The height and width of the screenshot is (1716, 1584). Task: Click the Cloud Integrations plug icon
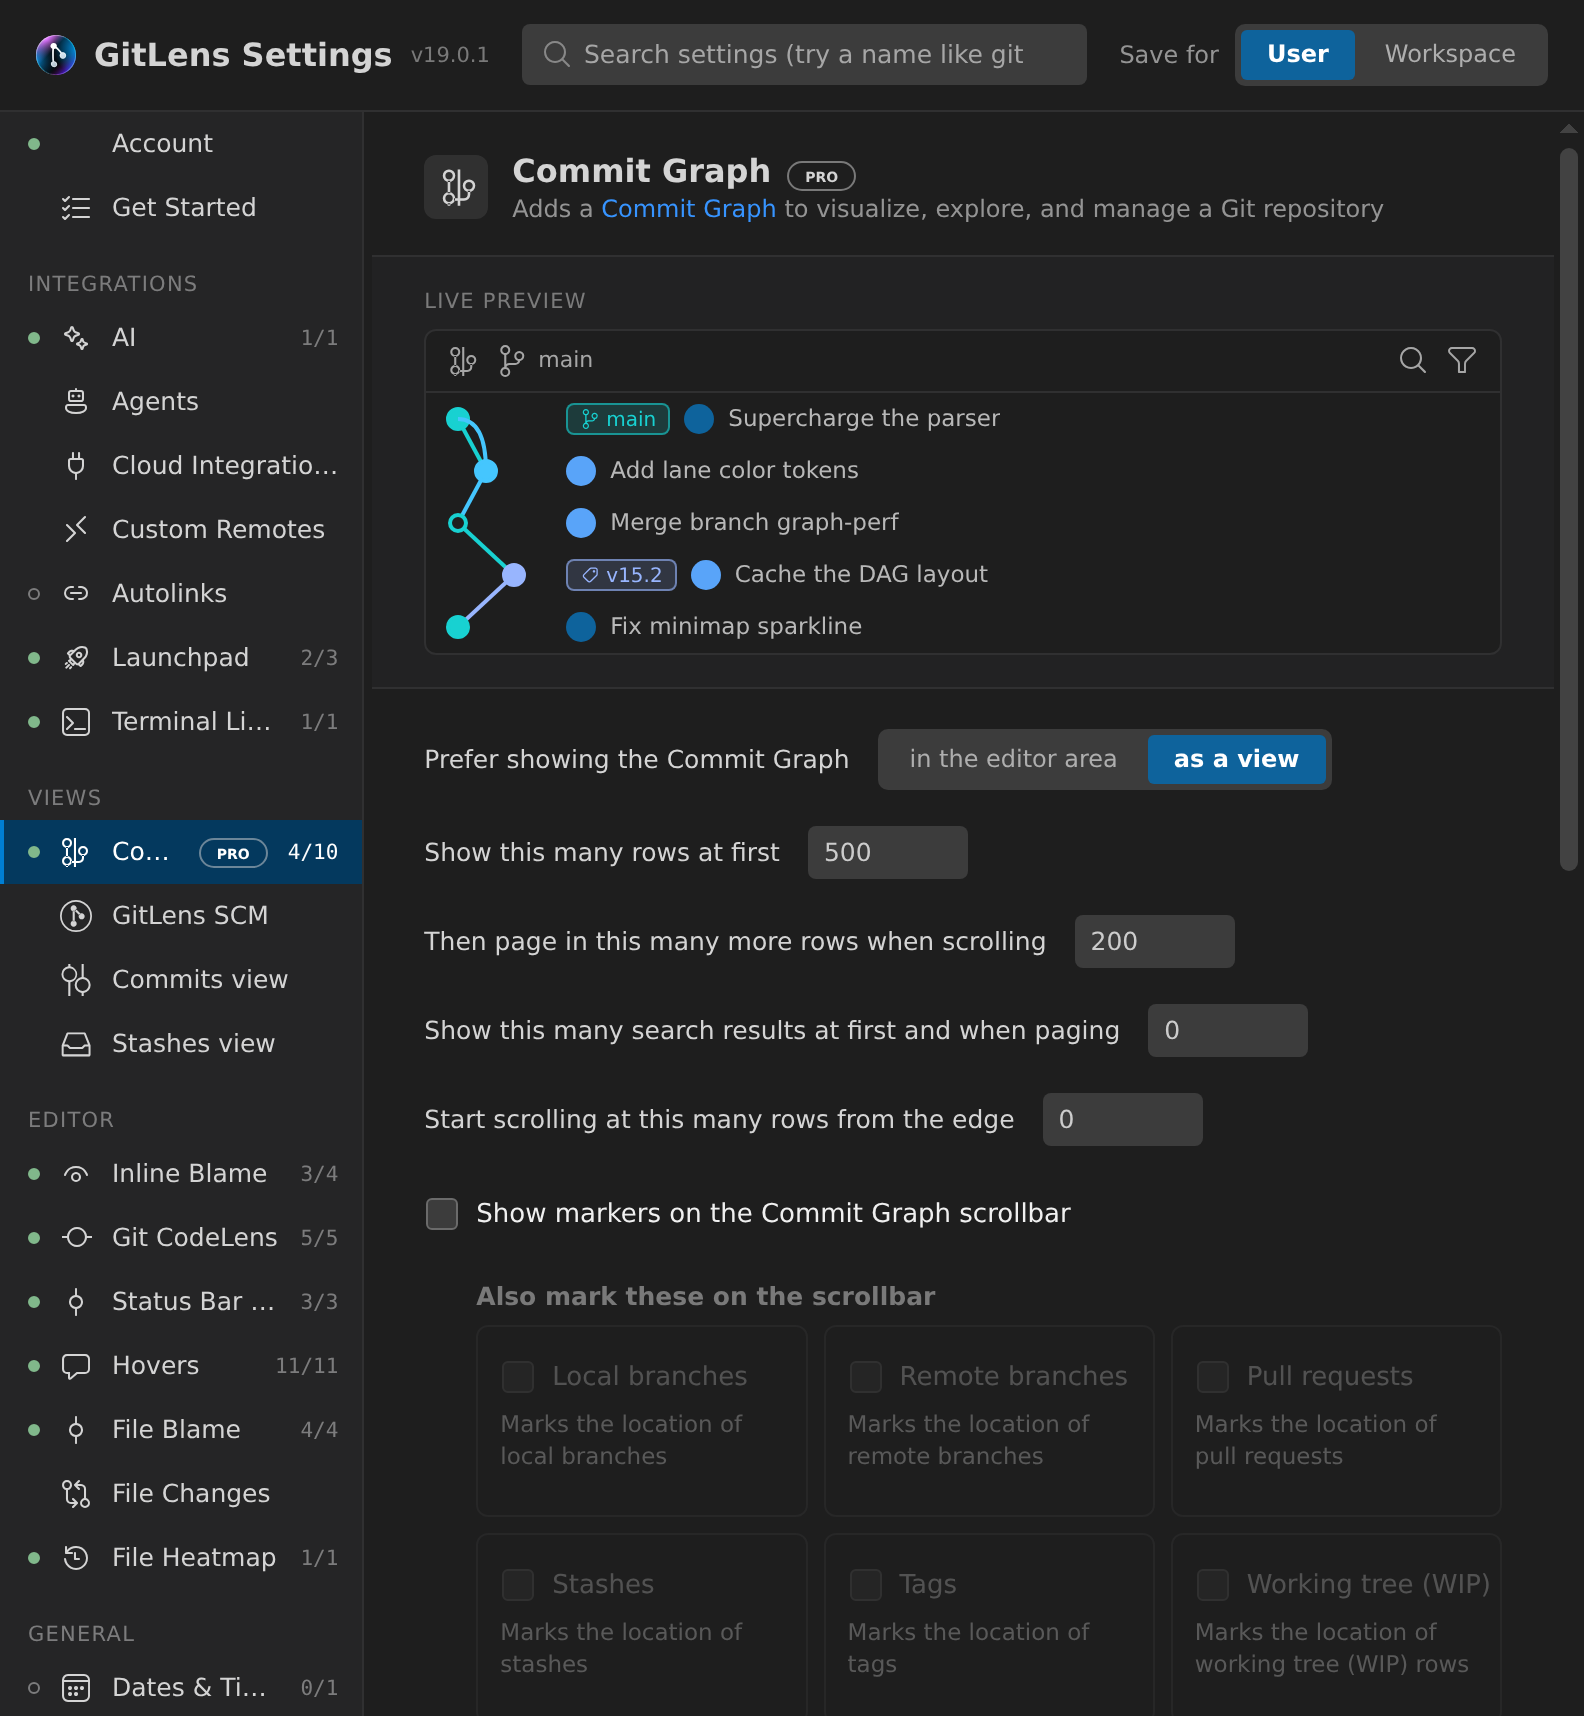tap(76, 466)
